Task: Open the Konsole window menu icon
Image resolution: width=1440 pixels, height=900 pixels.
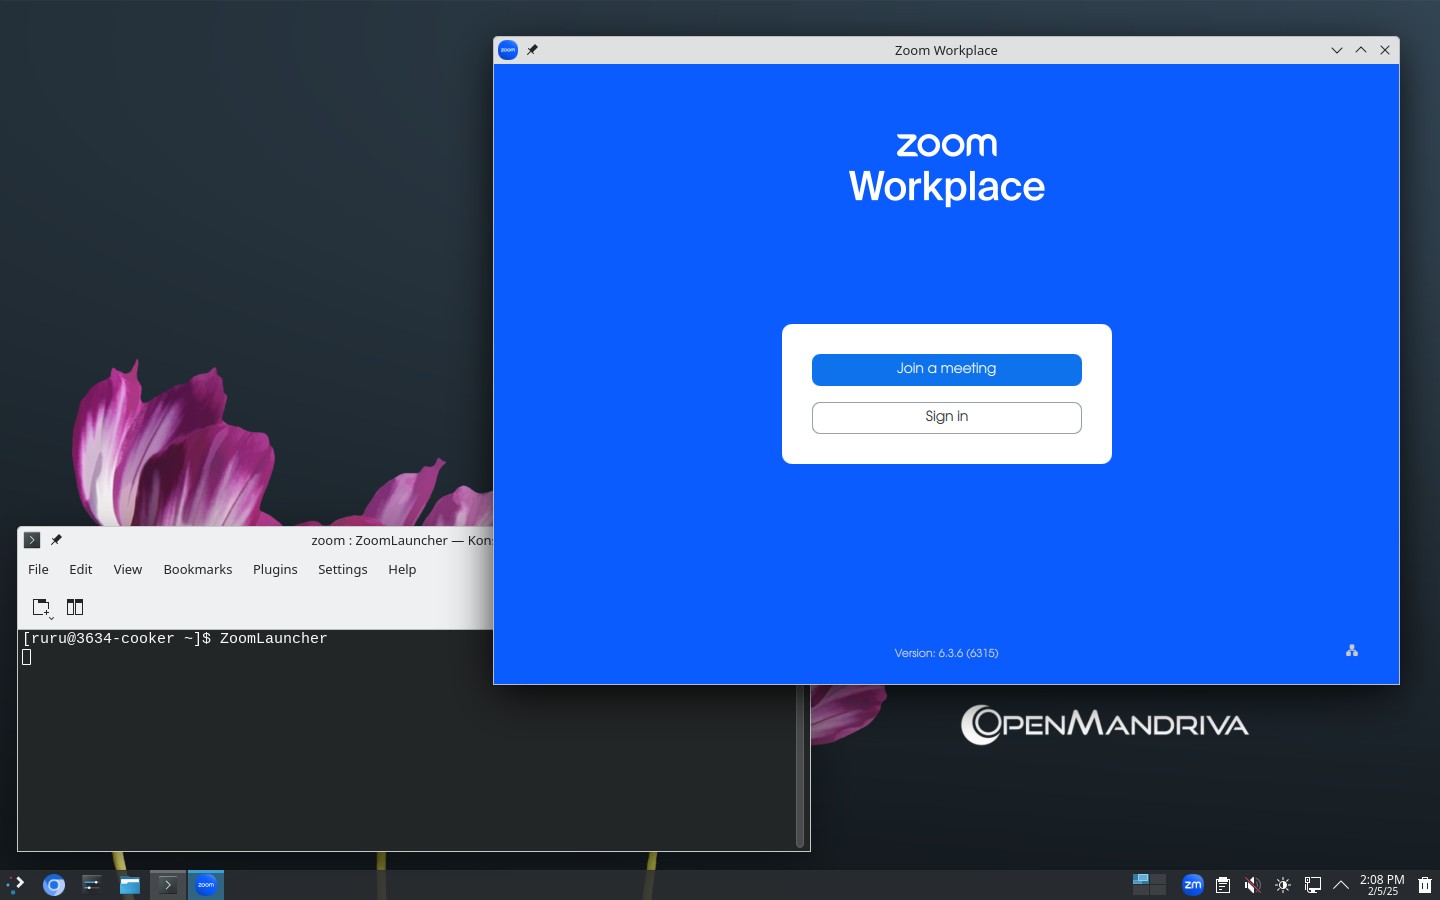Action: tap(32, 540)
